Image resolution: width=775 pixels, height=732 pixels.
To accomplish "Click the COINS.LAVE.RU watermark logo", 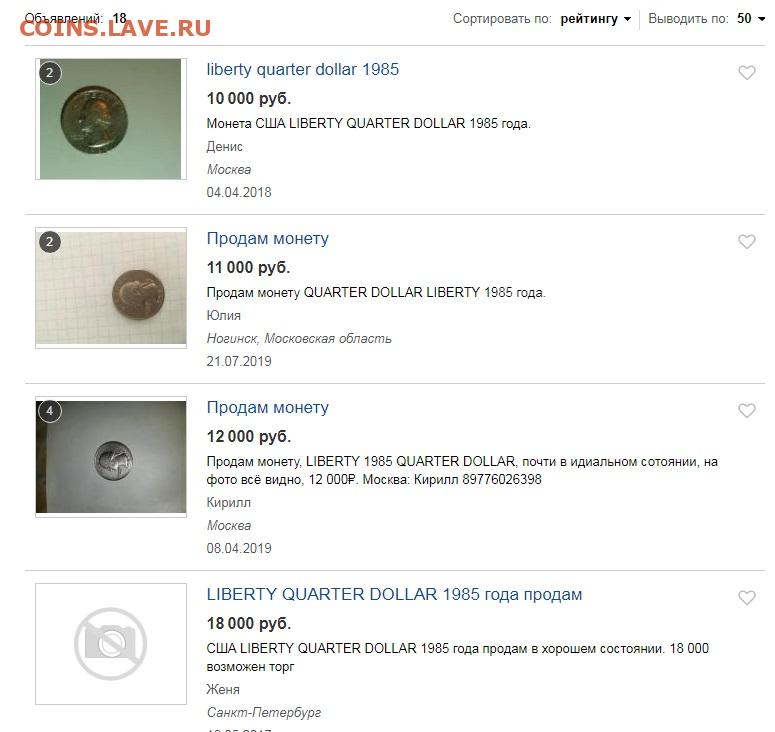I will pyautogui.click(x=115, y=28).
